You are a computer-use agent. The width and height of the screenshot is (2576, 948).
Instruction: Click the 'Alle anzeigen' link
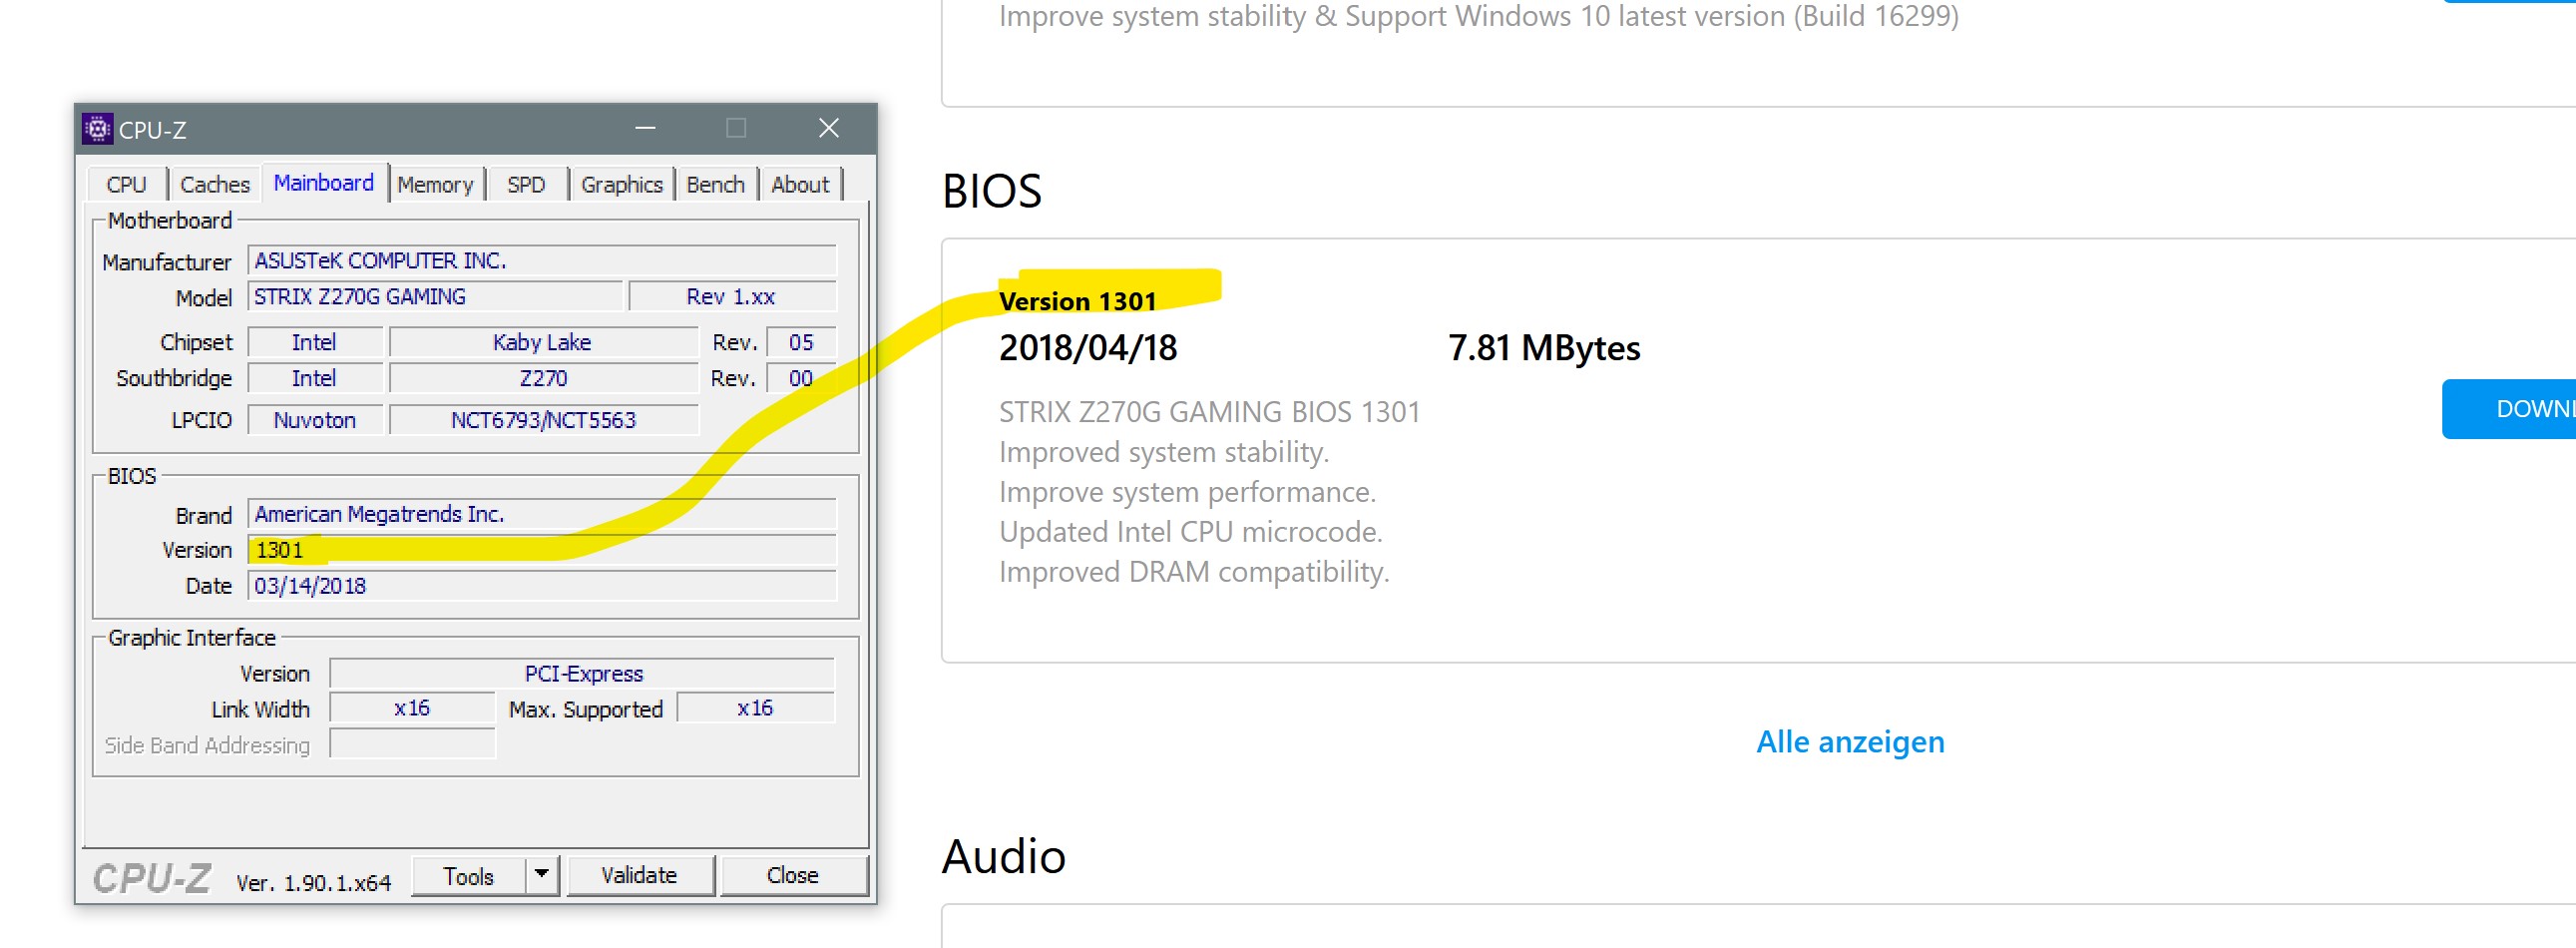tap(1850, 742)
